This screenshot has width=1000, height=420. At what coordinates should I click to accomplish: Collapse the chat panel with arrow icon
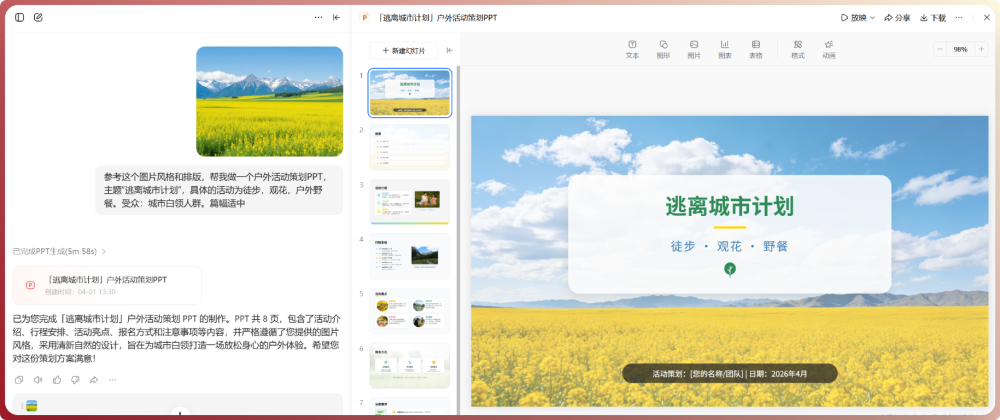(337, 18)
